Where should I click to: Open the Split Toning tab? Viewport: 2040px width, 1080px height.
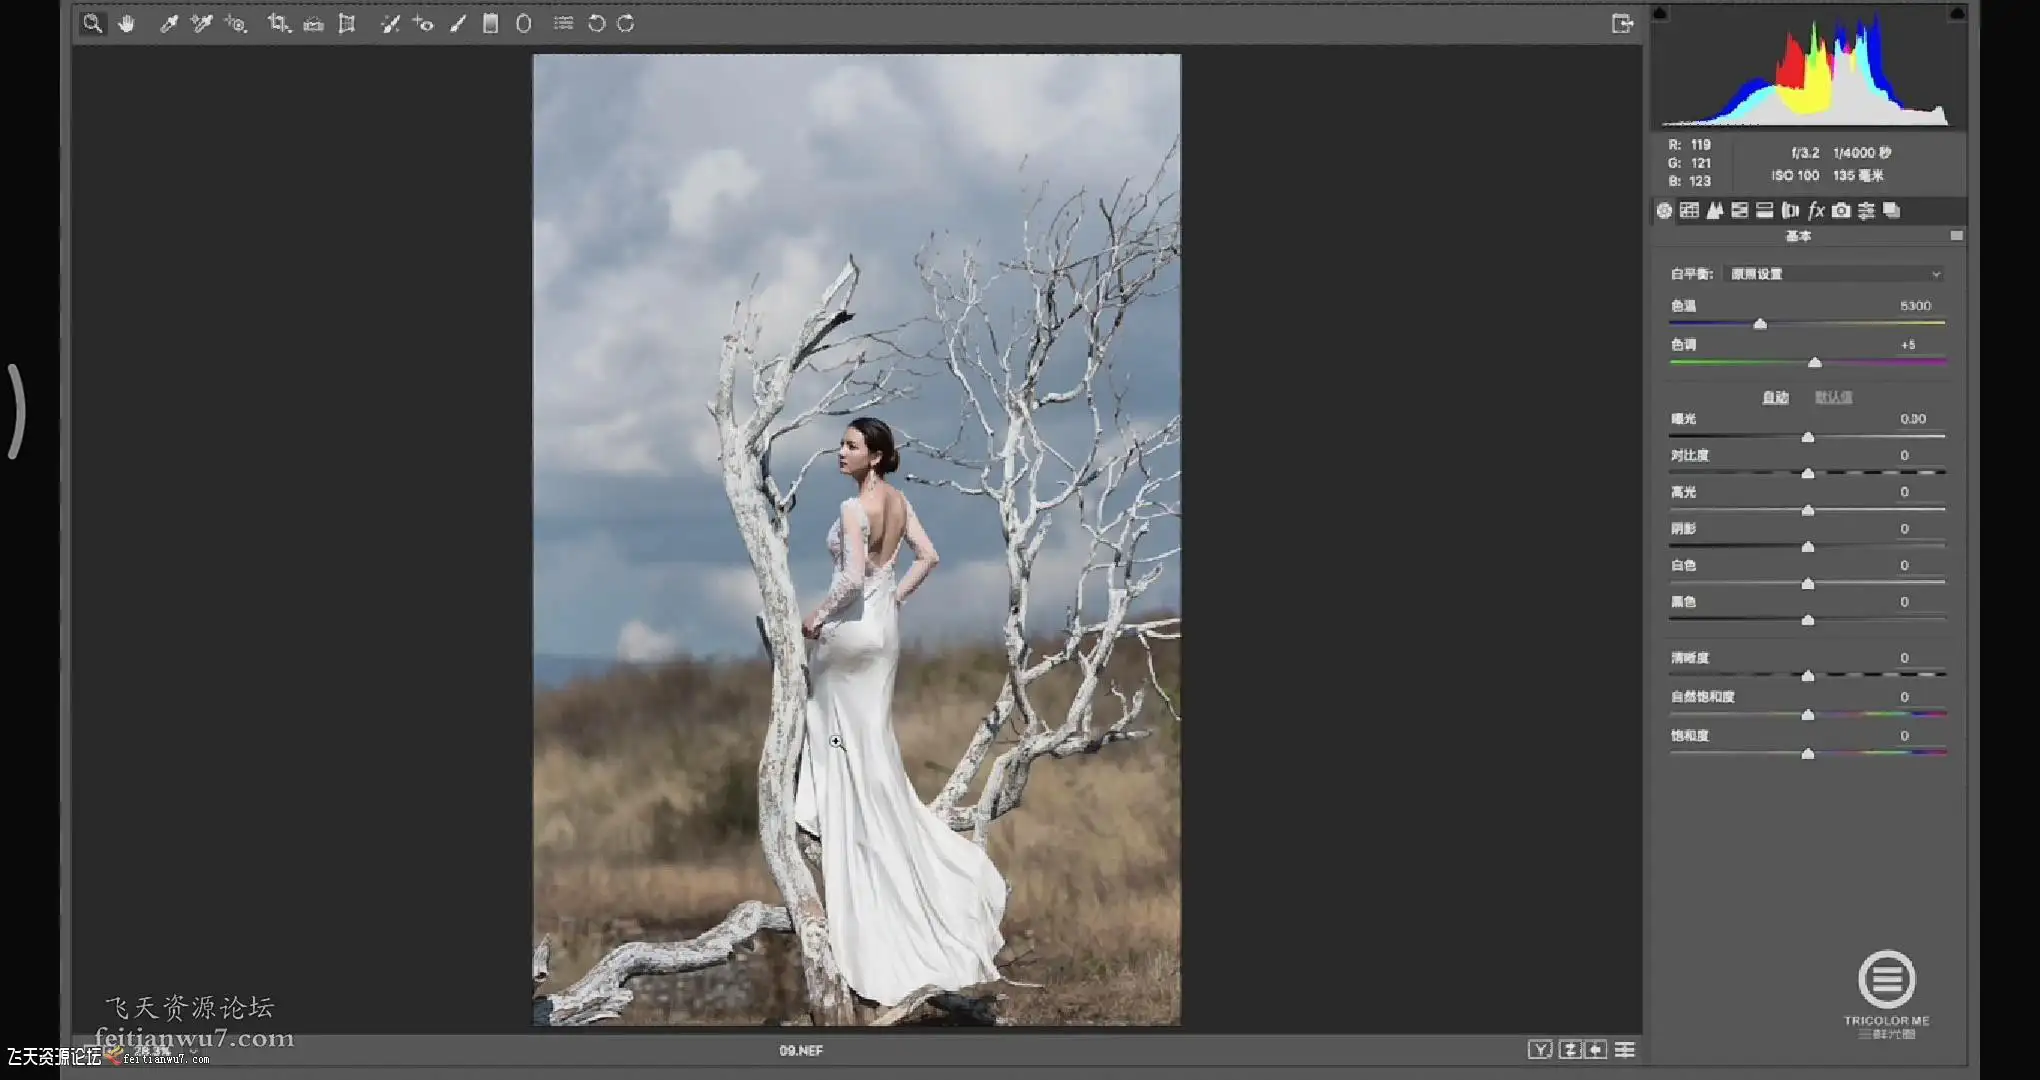1765,211
